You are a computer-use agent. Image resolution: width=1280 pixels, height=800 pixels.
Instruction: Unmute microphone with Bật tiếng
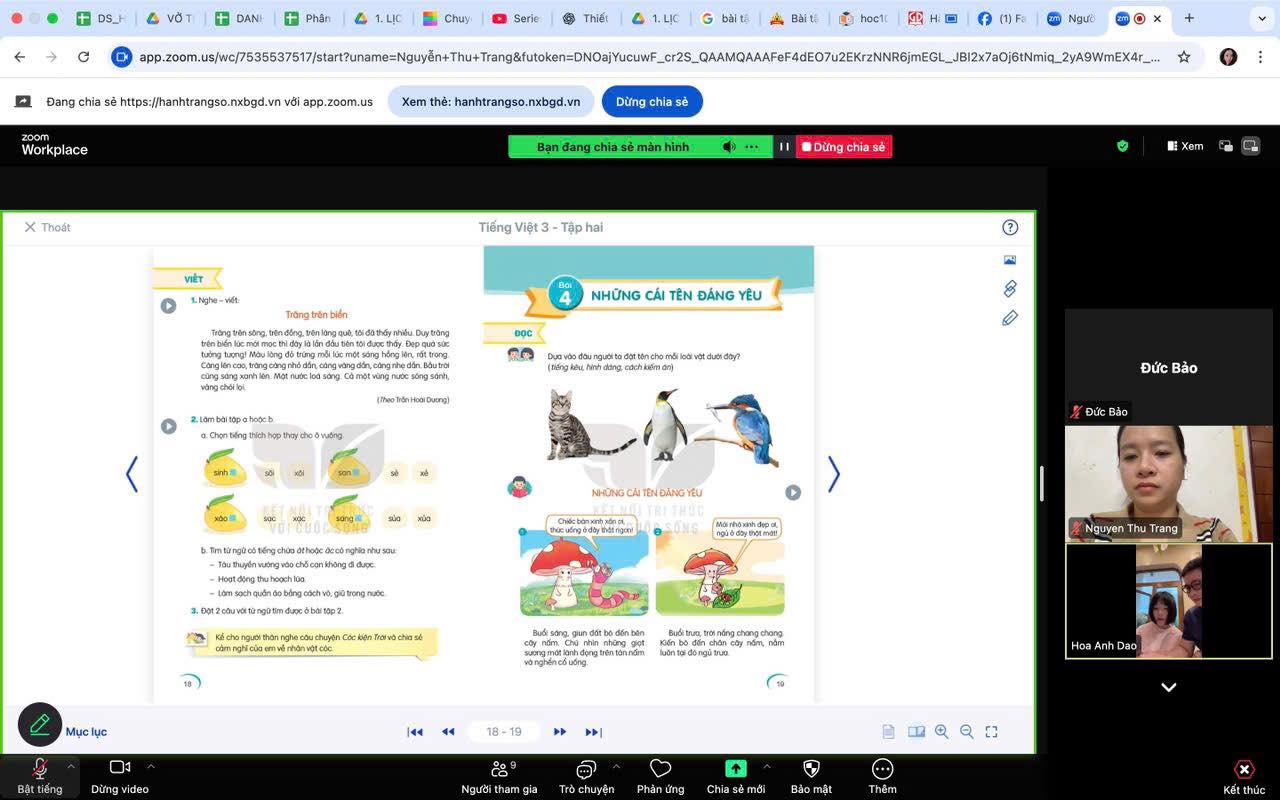point(40,769)
